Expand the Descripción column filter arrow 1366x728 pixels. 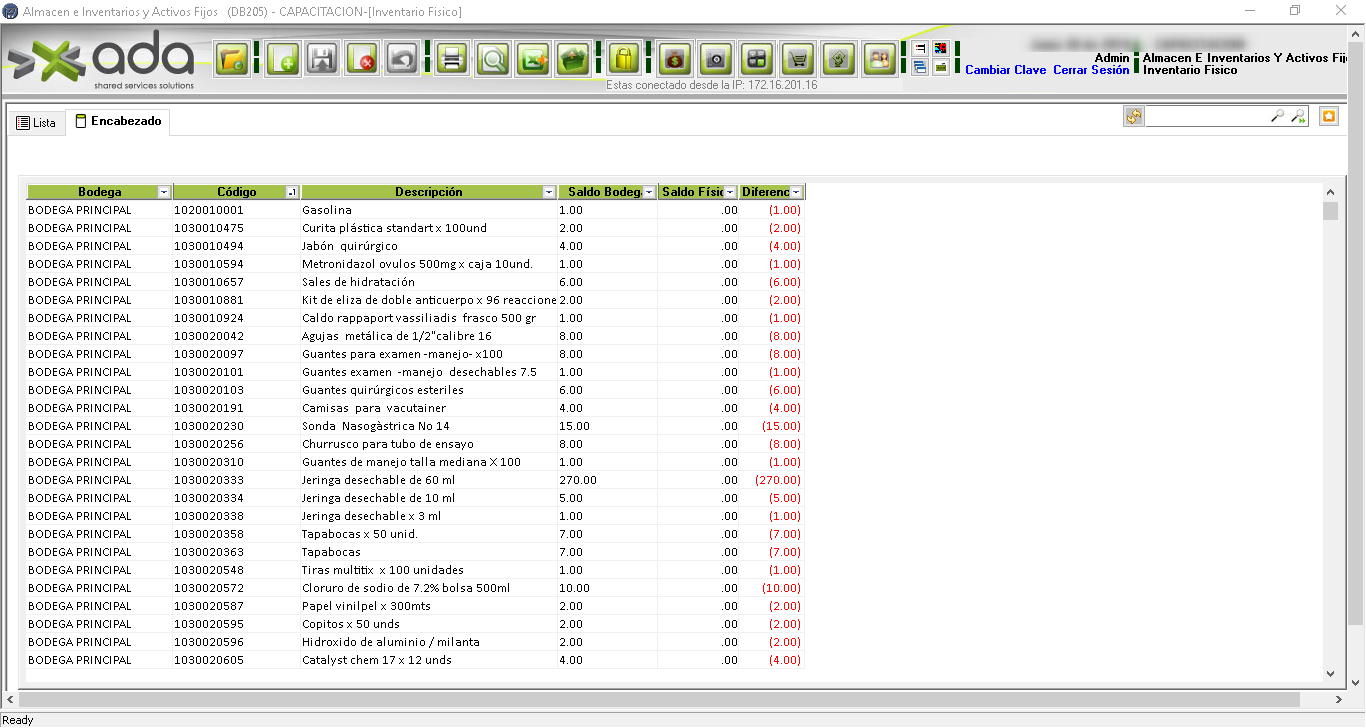coord(548,192)
